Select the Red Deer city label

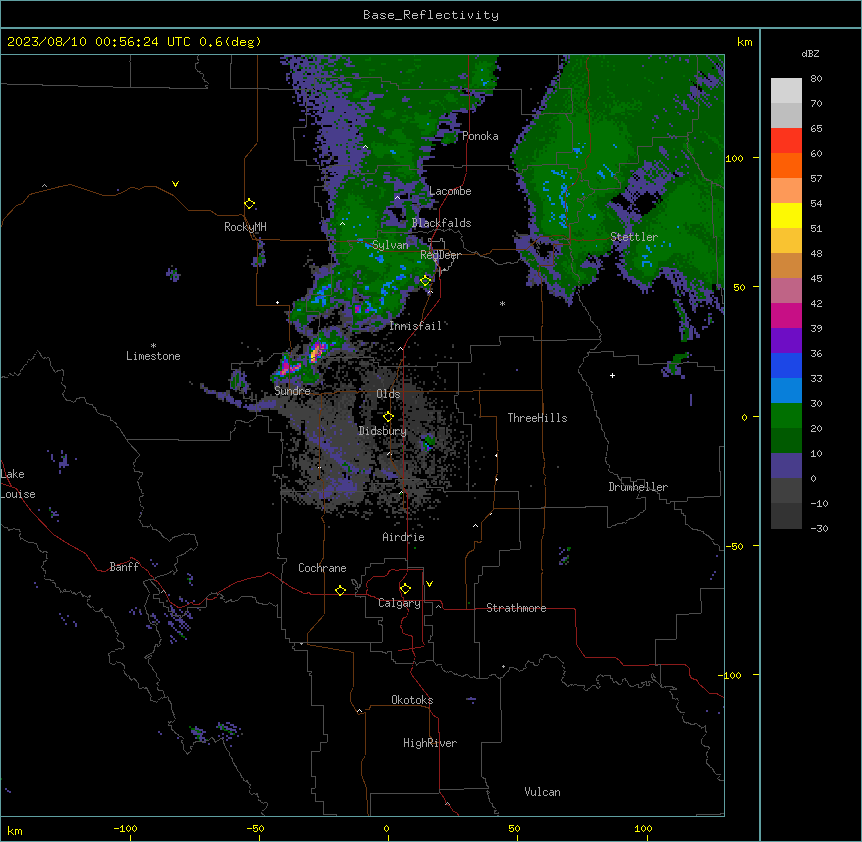pyautogui.click(x=440, y=255)
